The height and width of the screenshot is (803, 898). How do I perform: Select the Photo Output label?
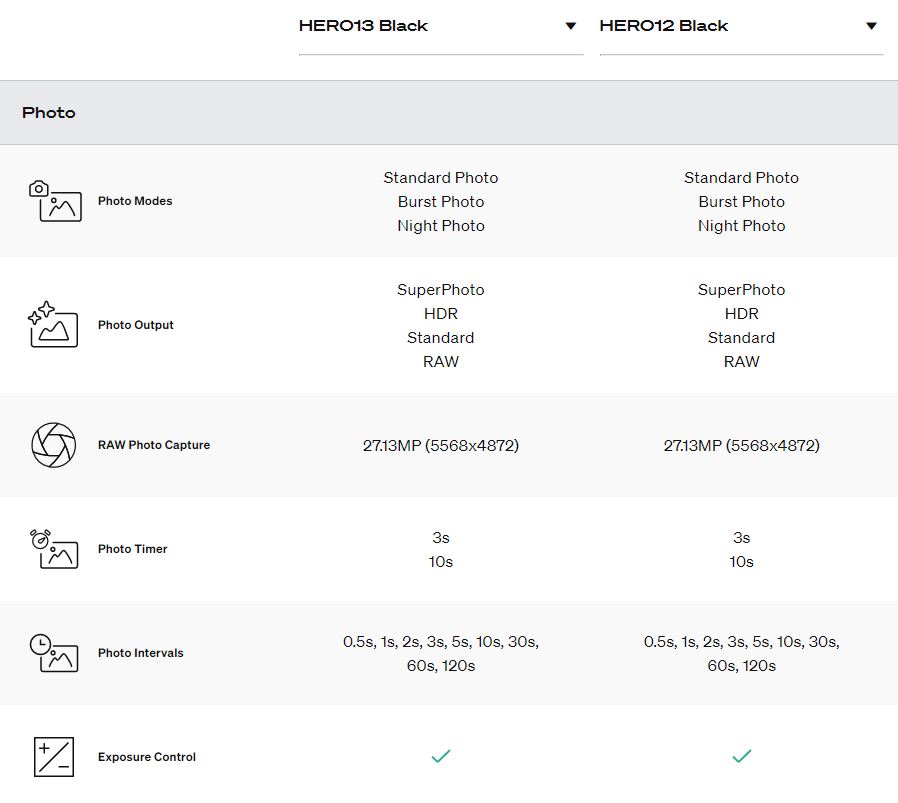(x=136, y=325)
